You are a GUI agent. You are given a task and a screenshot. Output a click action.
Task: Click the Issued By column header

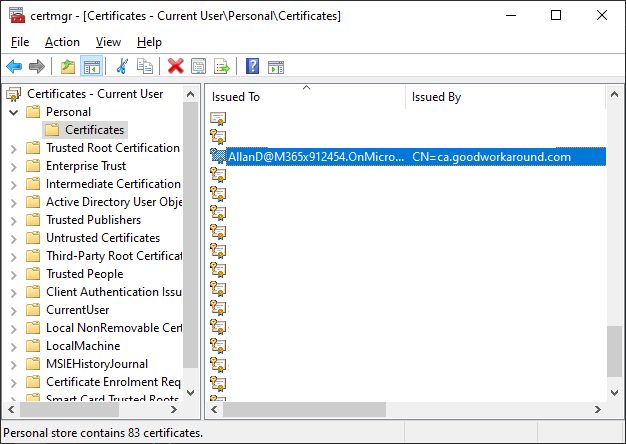click(x=500, y=97)
